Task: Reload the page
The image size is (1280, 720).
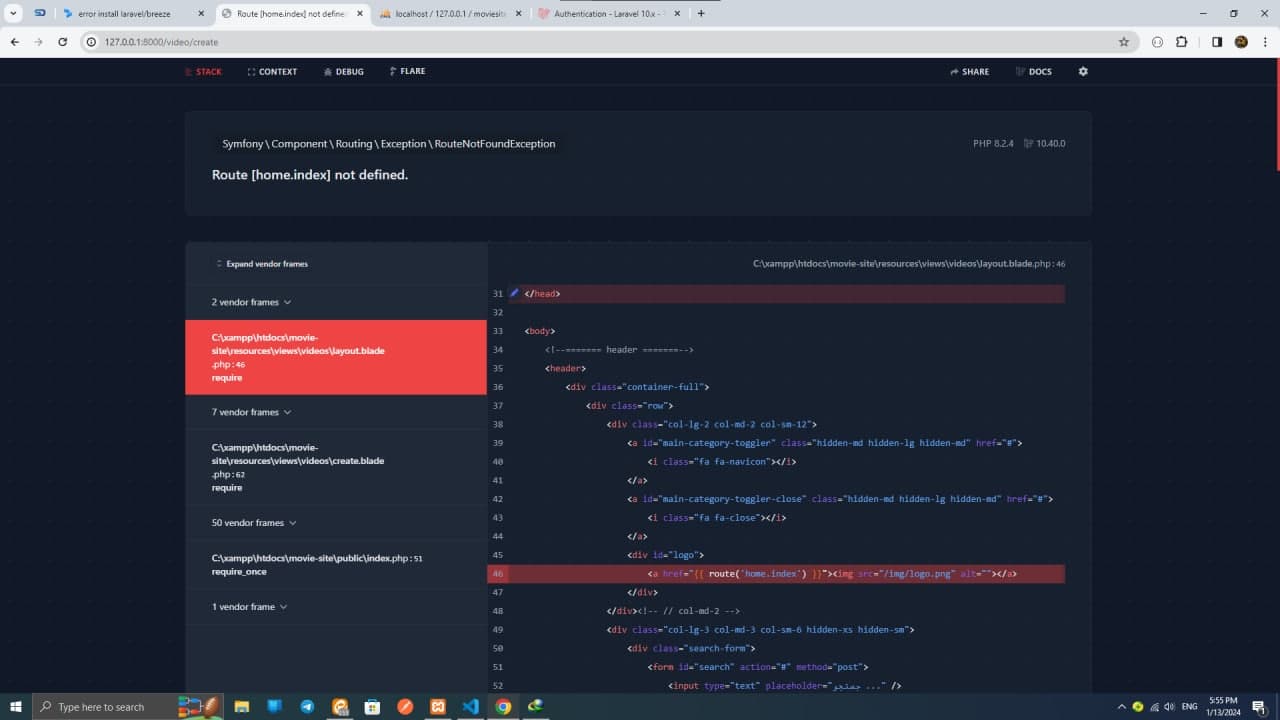Action: [x=63, y=42]
